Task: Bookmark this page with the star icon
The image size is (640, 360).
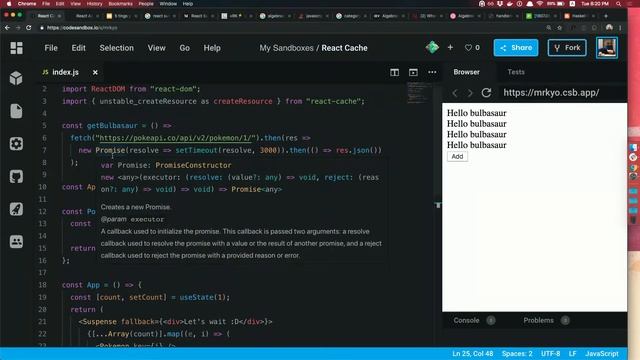Action: coord(560,27)
